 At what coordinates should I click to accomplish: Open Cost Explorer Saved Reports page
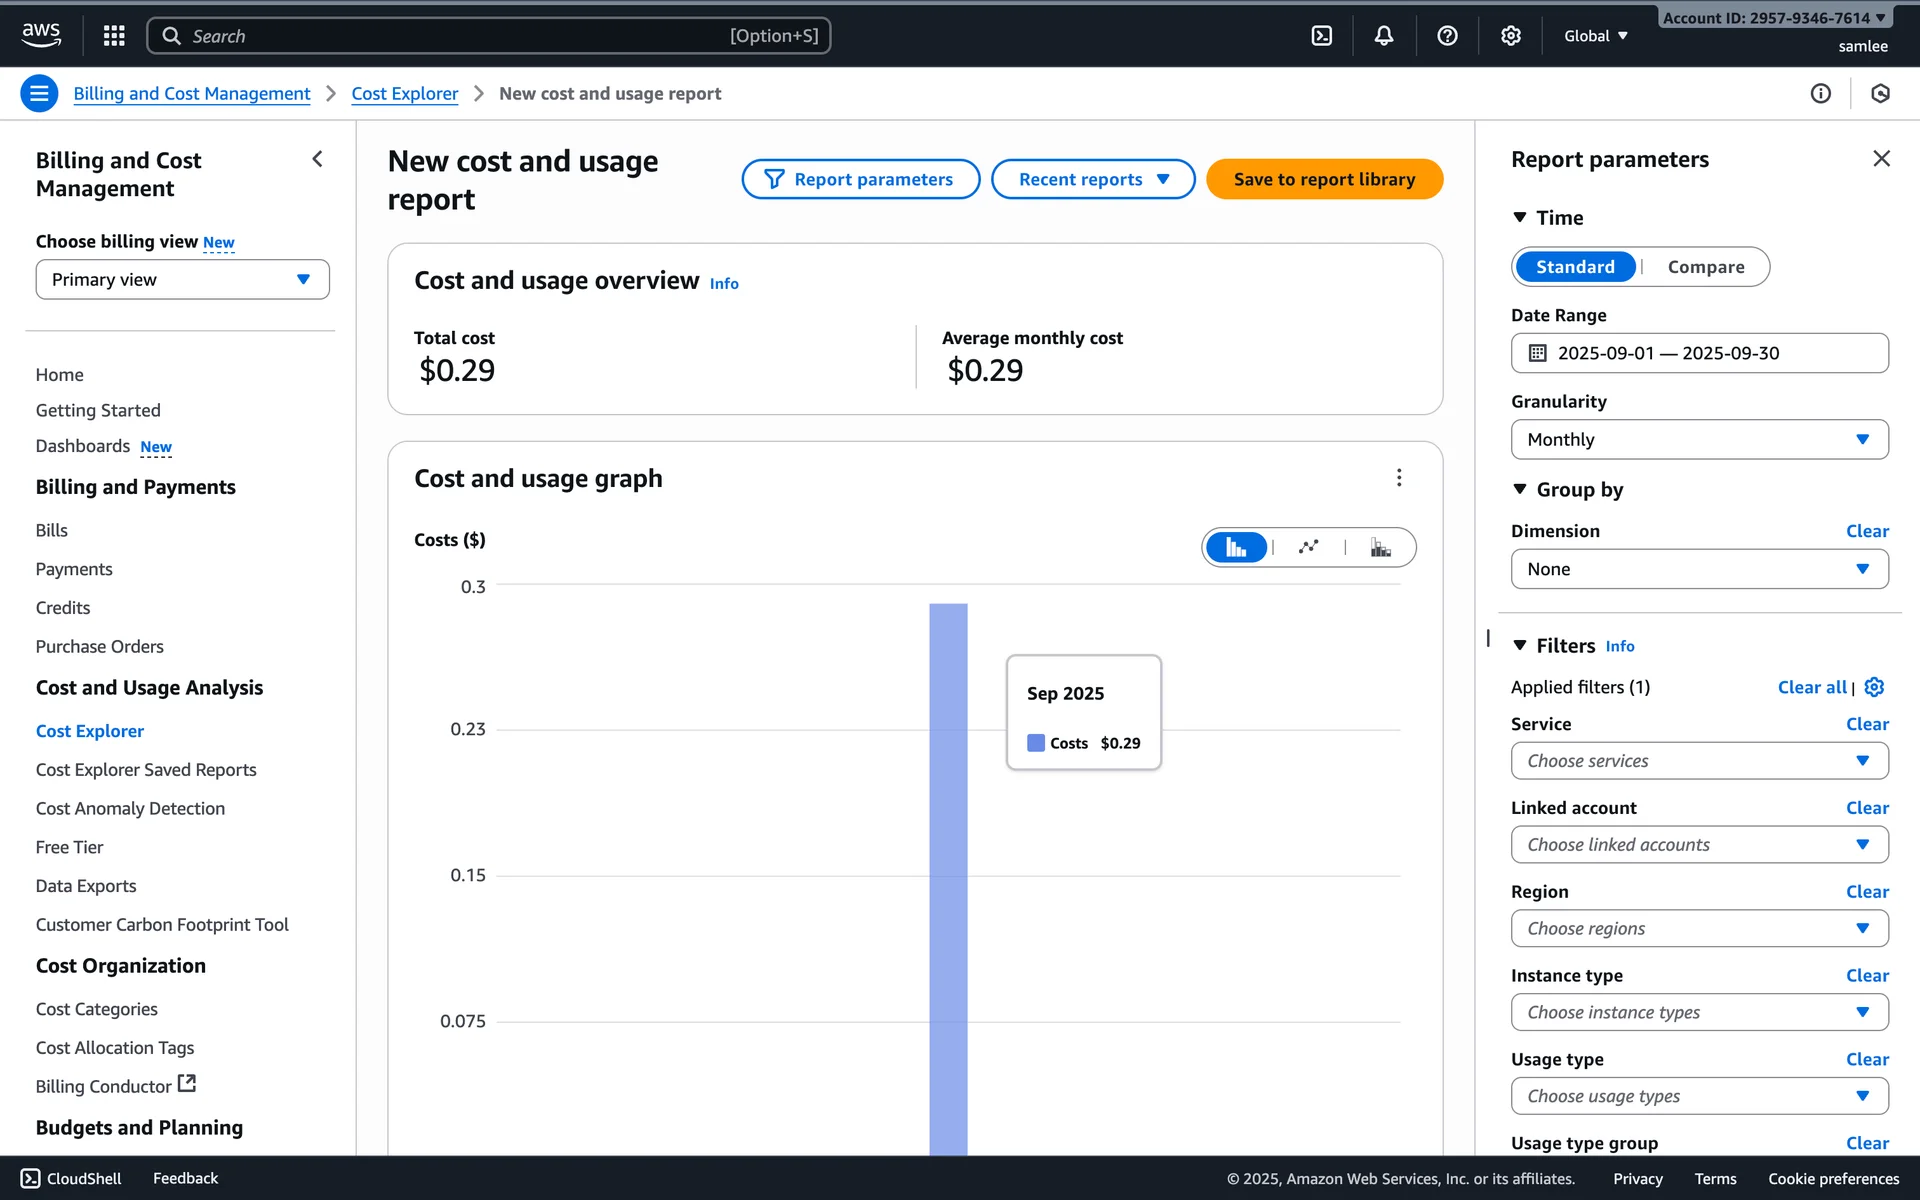click(146, 770)
